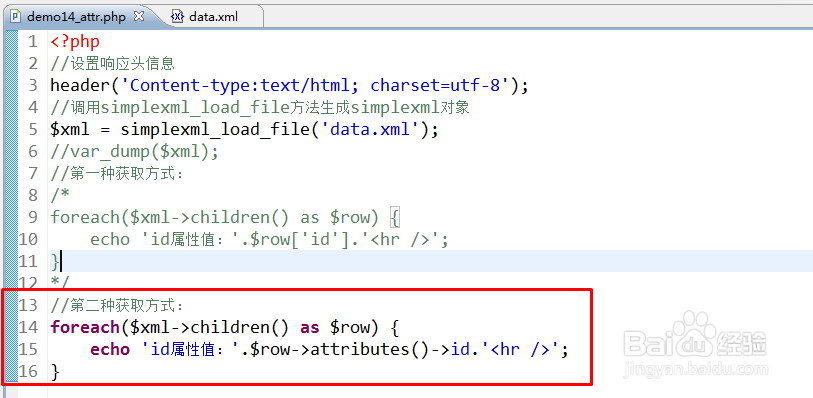Click line number 1 in the gutter
The height and width of the screenshot is (398, 813).
click(33, 41)
